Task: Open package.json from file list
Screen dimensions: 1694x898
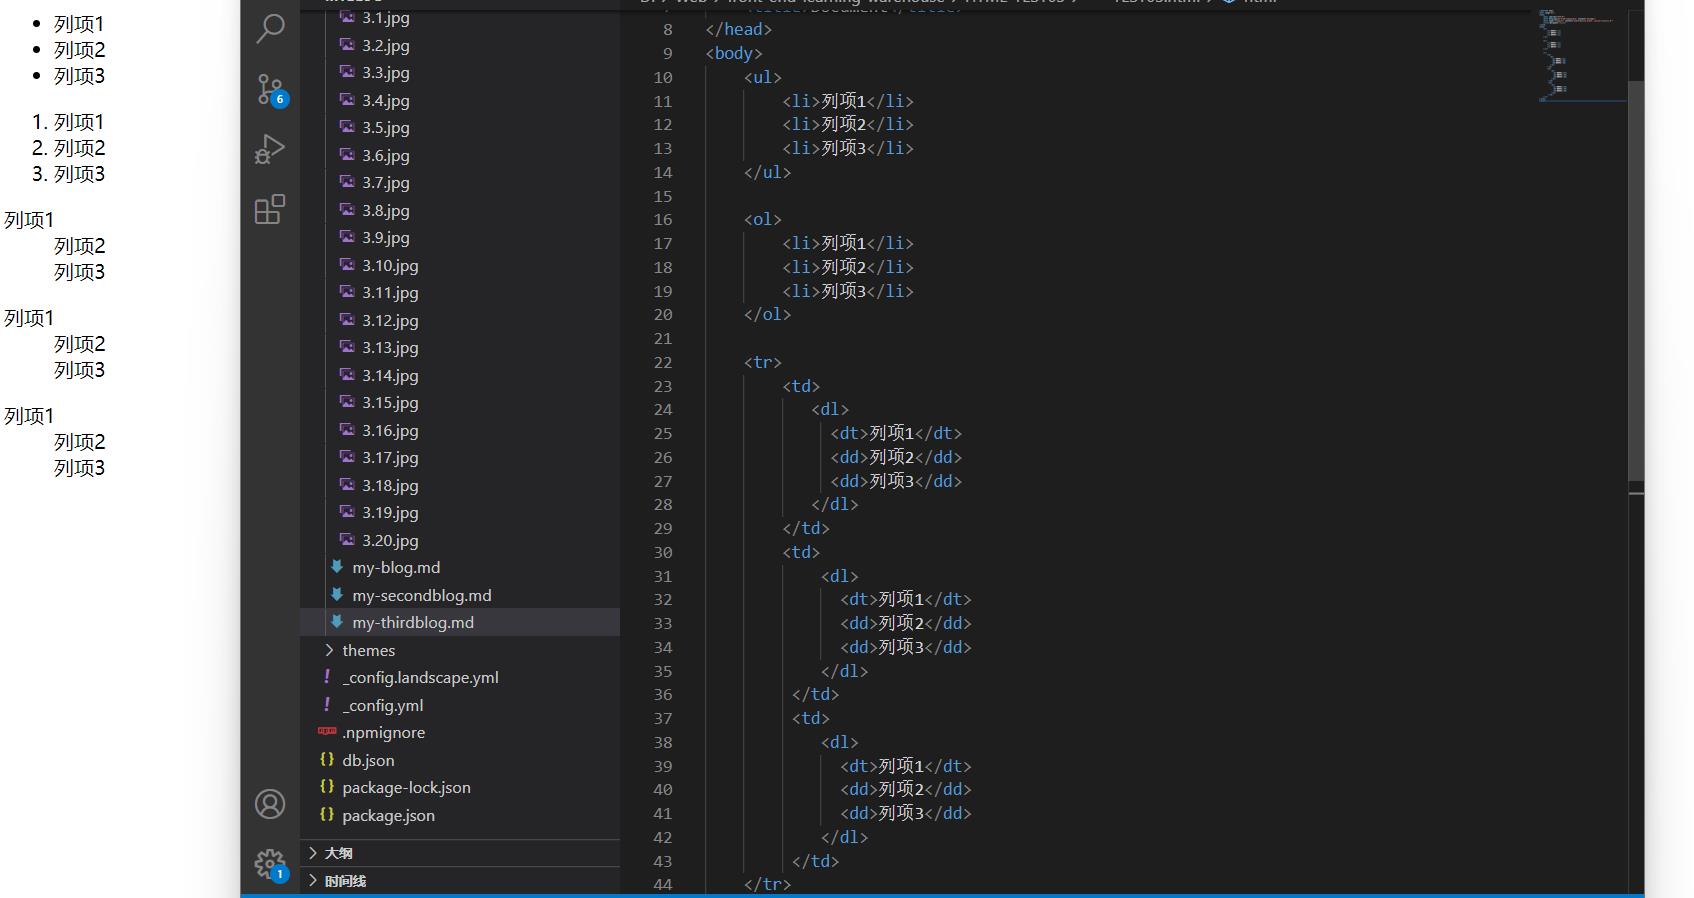Action: coord(388,815)
